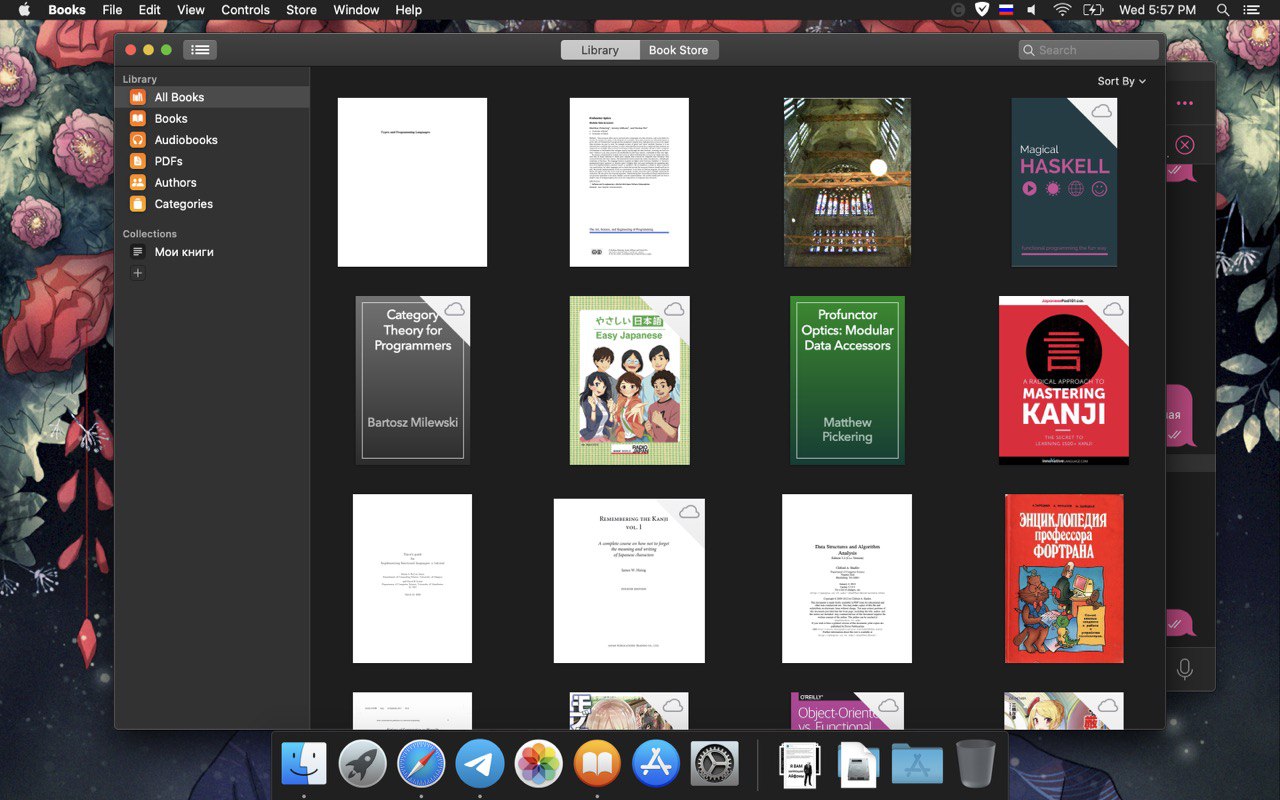Open the Trash in the Dock
The image size is (1280, 800).
coord(976,764)
